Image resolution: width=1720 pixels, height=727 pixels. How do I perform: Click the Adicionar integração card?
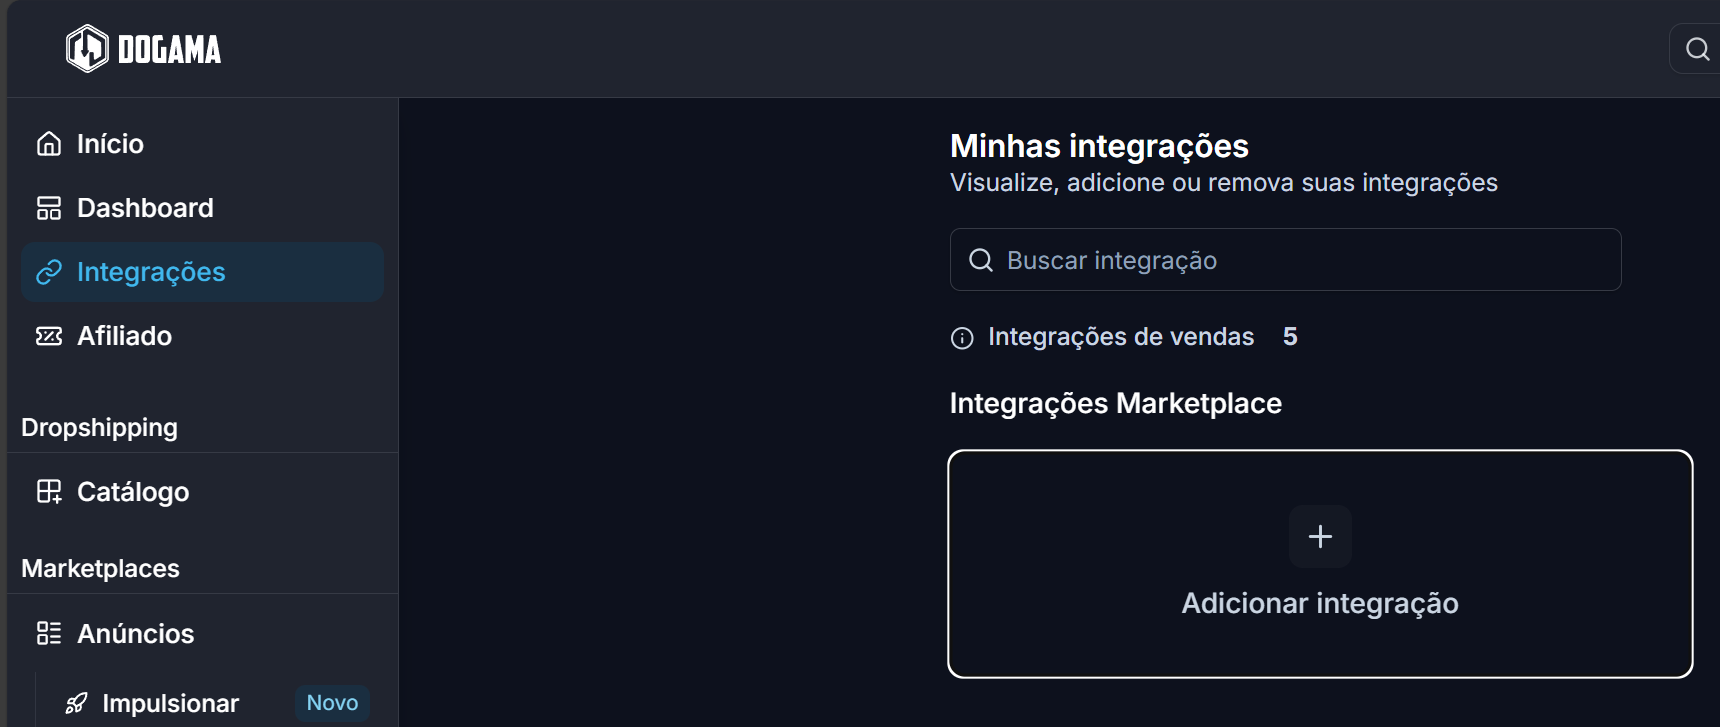[1320, 564]
